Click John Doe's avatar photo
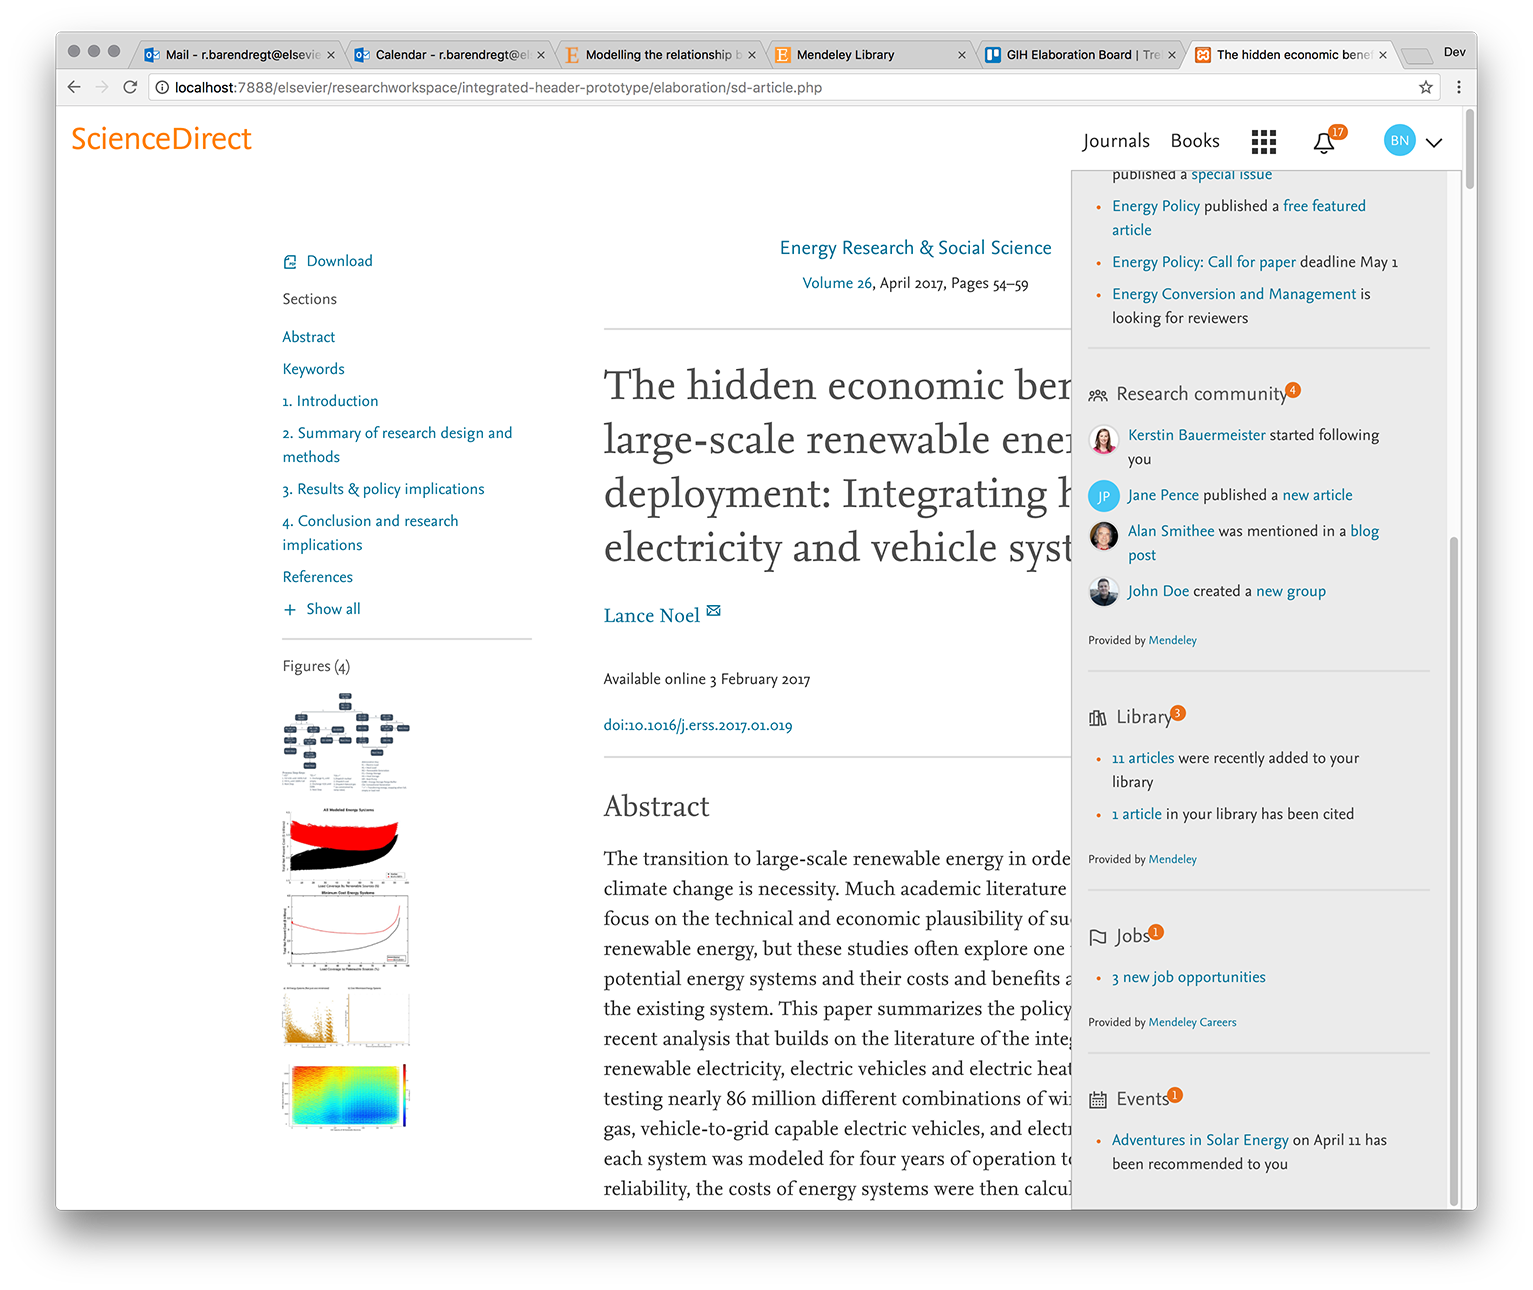1533x1290 pixels. [x=1104, y=592]
